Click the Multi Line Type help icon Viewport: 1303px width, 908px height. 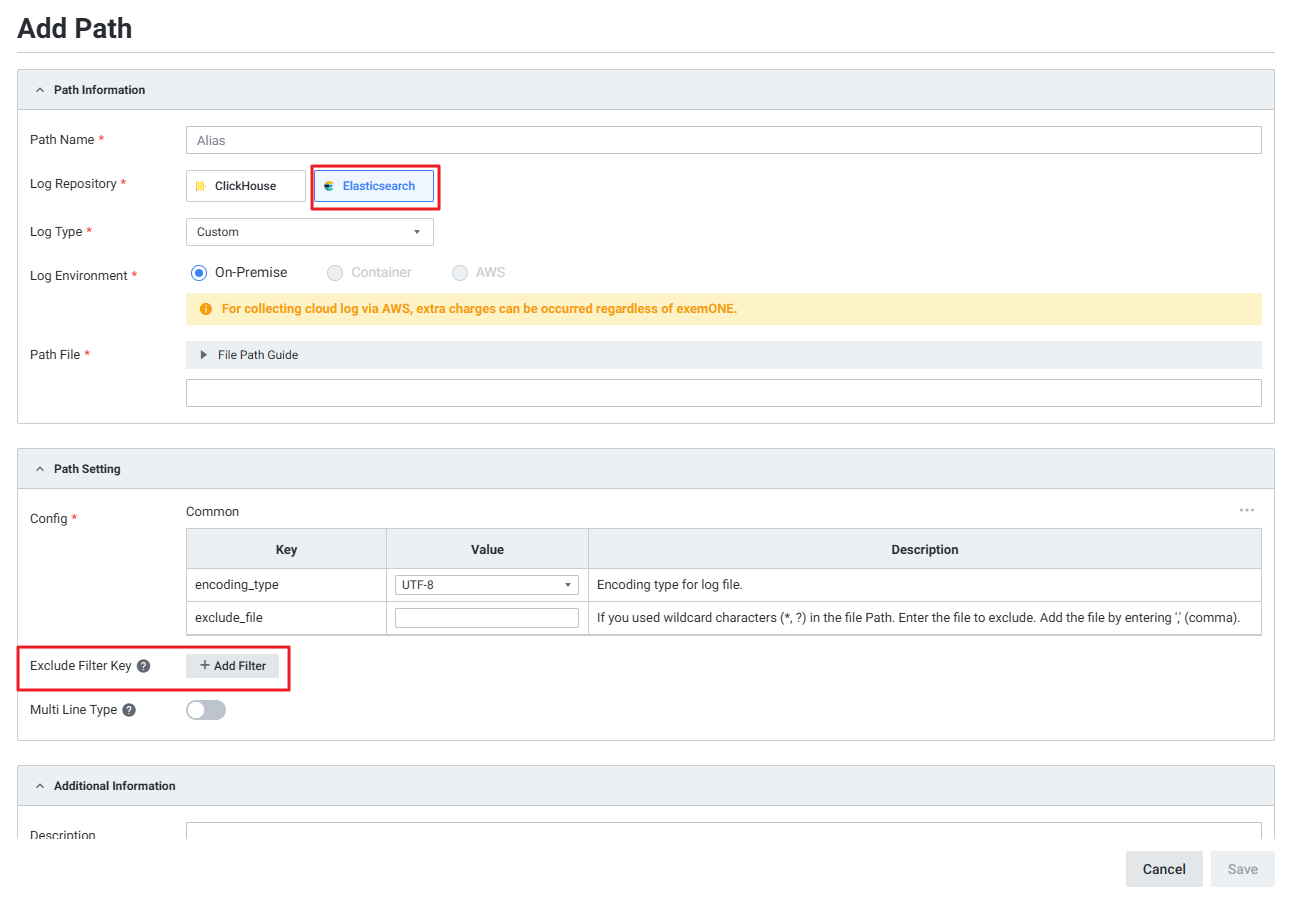coord(129,710)
